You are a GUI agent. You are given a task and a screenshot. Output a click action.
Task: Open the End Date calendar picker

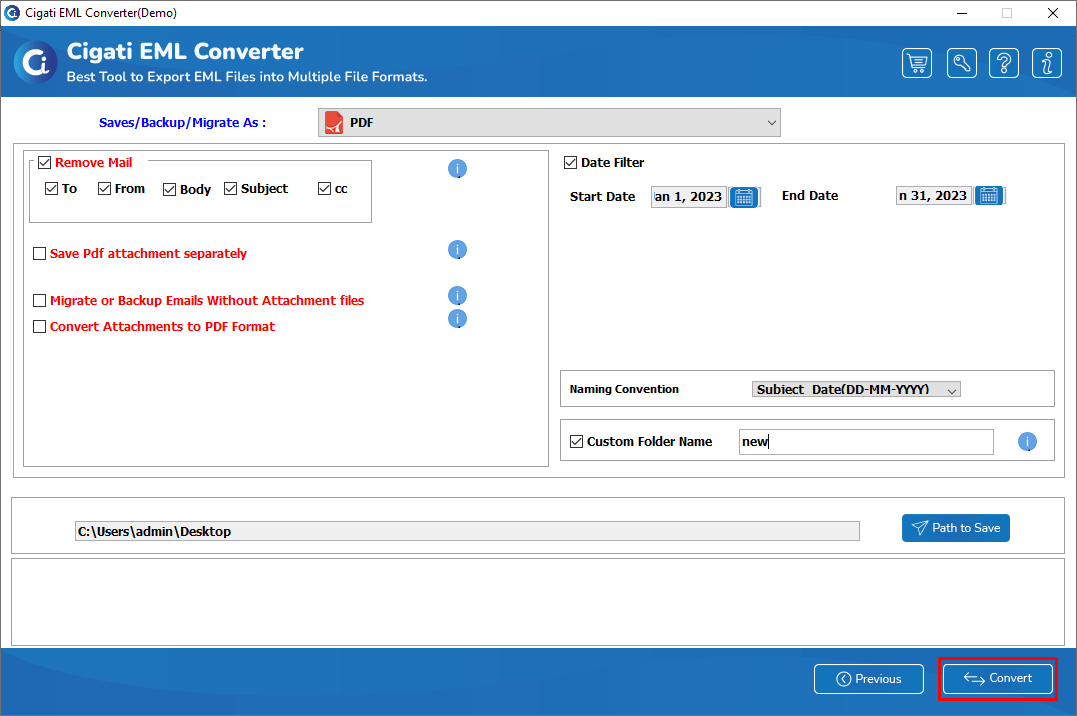(x=989, y=196)
